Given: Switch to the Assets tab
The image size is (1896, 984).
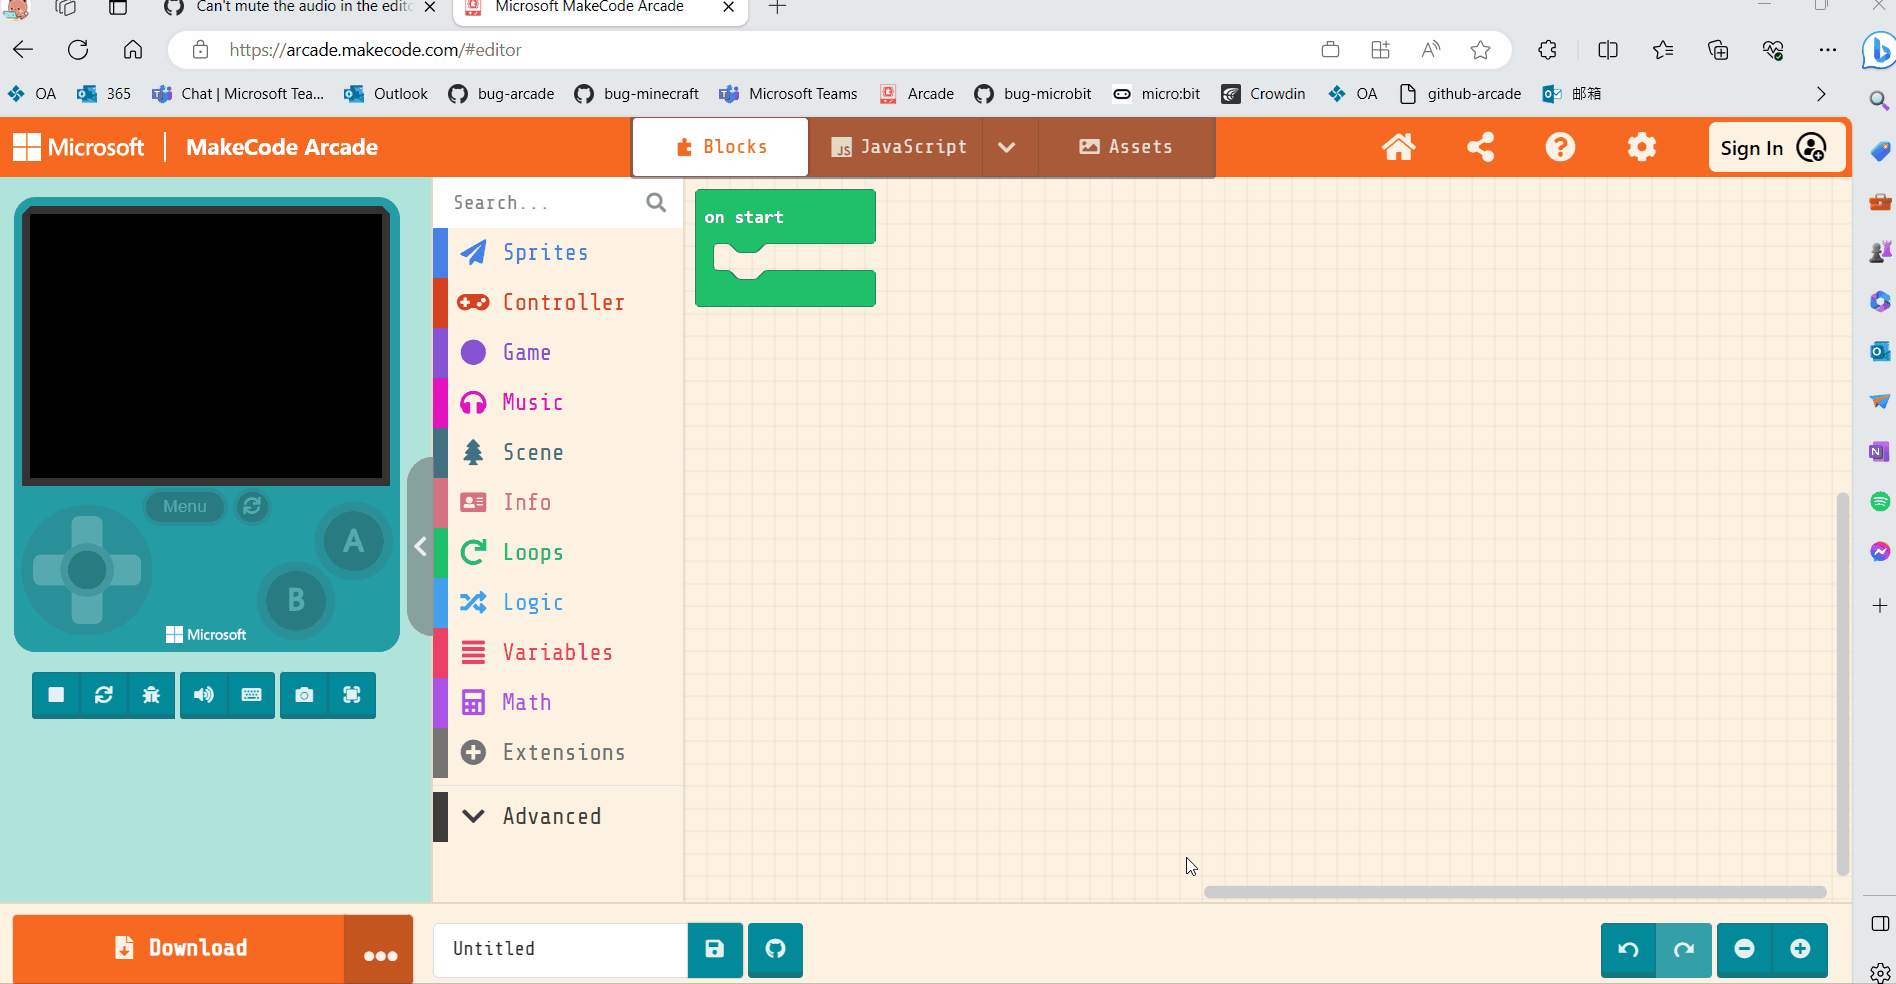Looking at the screenshot, I should 1126,147.
